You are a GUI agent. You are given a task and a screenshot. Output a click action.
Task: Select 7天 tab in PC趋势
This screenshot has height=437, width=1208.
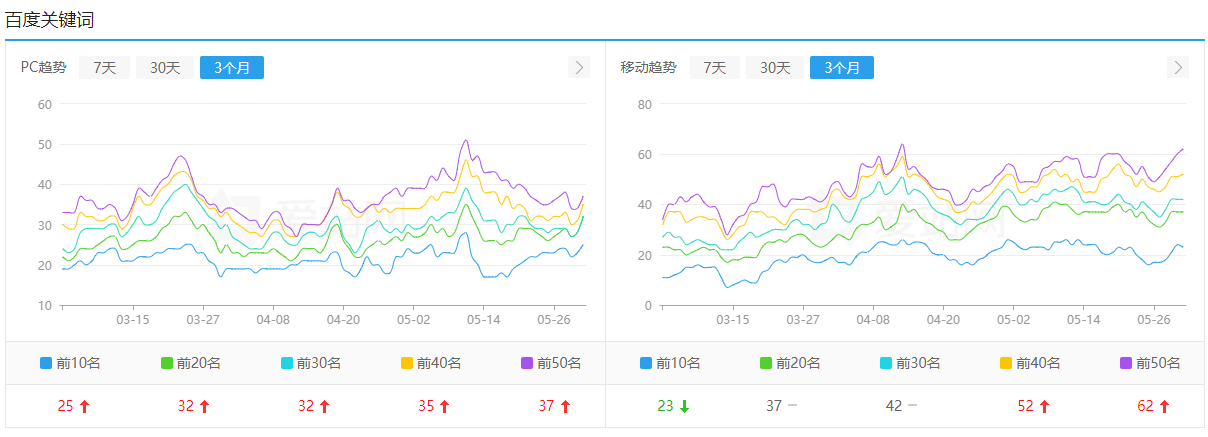tap(104, 68)
